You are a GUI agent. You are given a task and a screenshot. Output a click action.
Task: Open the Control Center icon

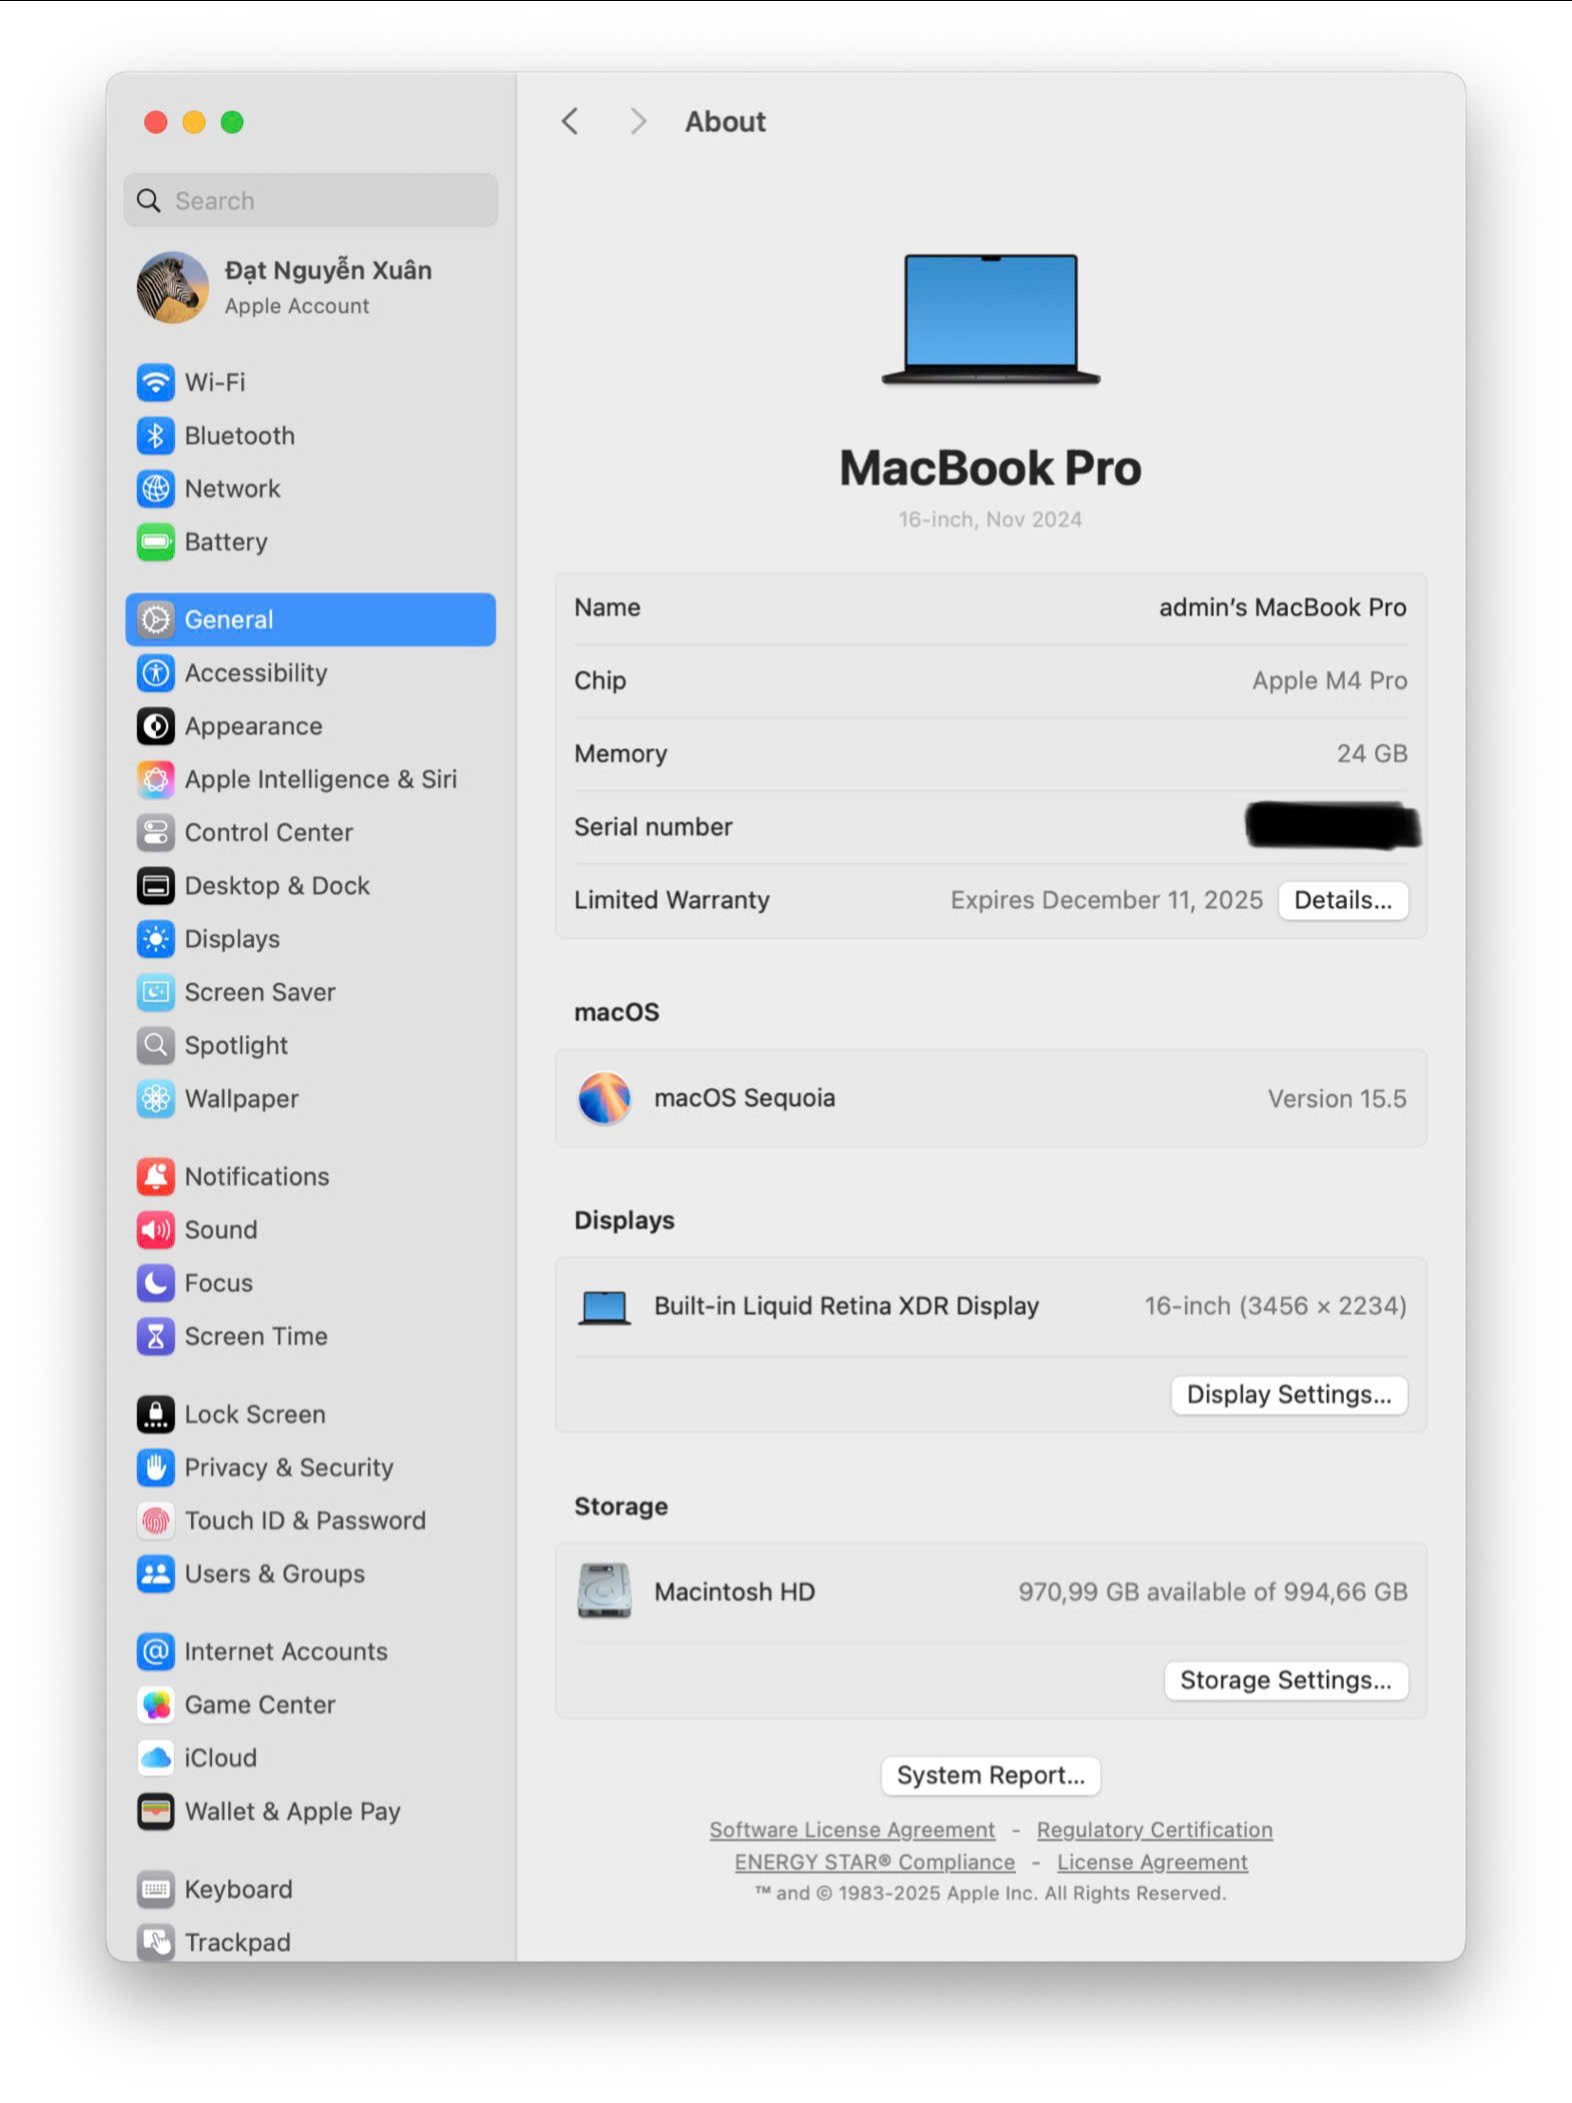coord(155,832)
